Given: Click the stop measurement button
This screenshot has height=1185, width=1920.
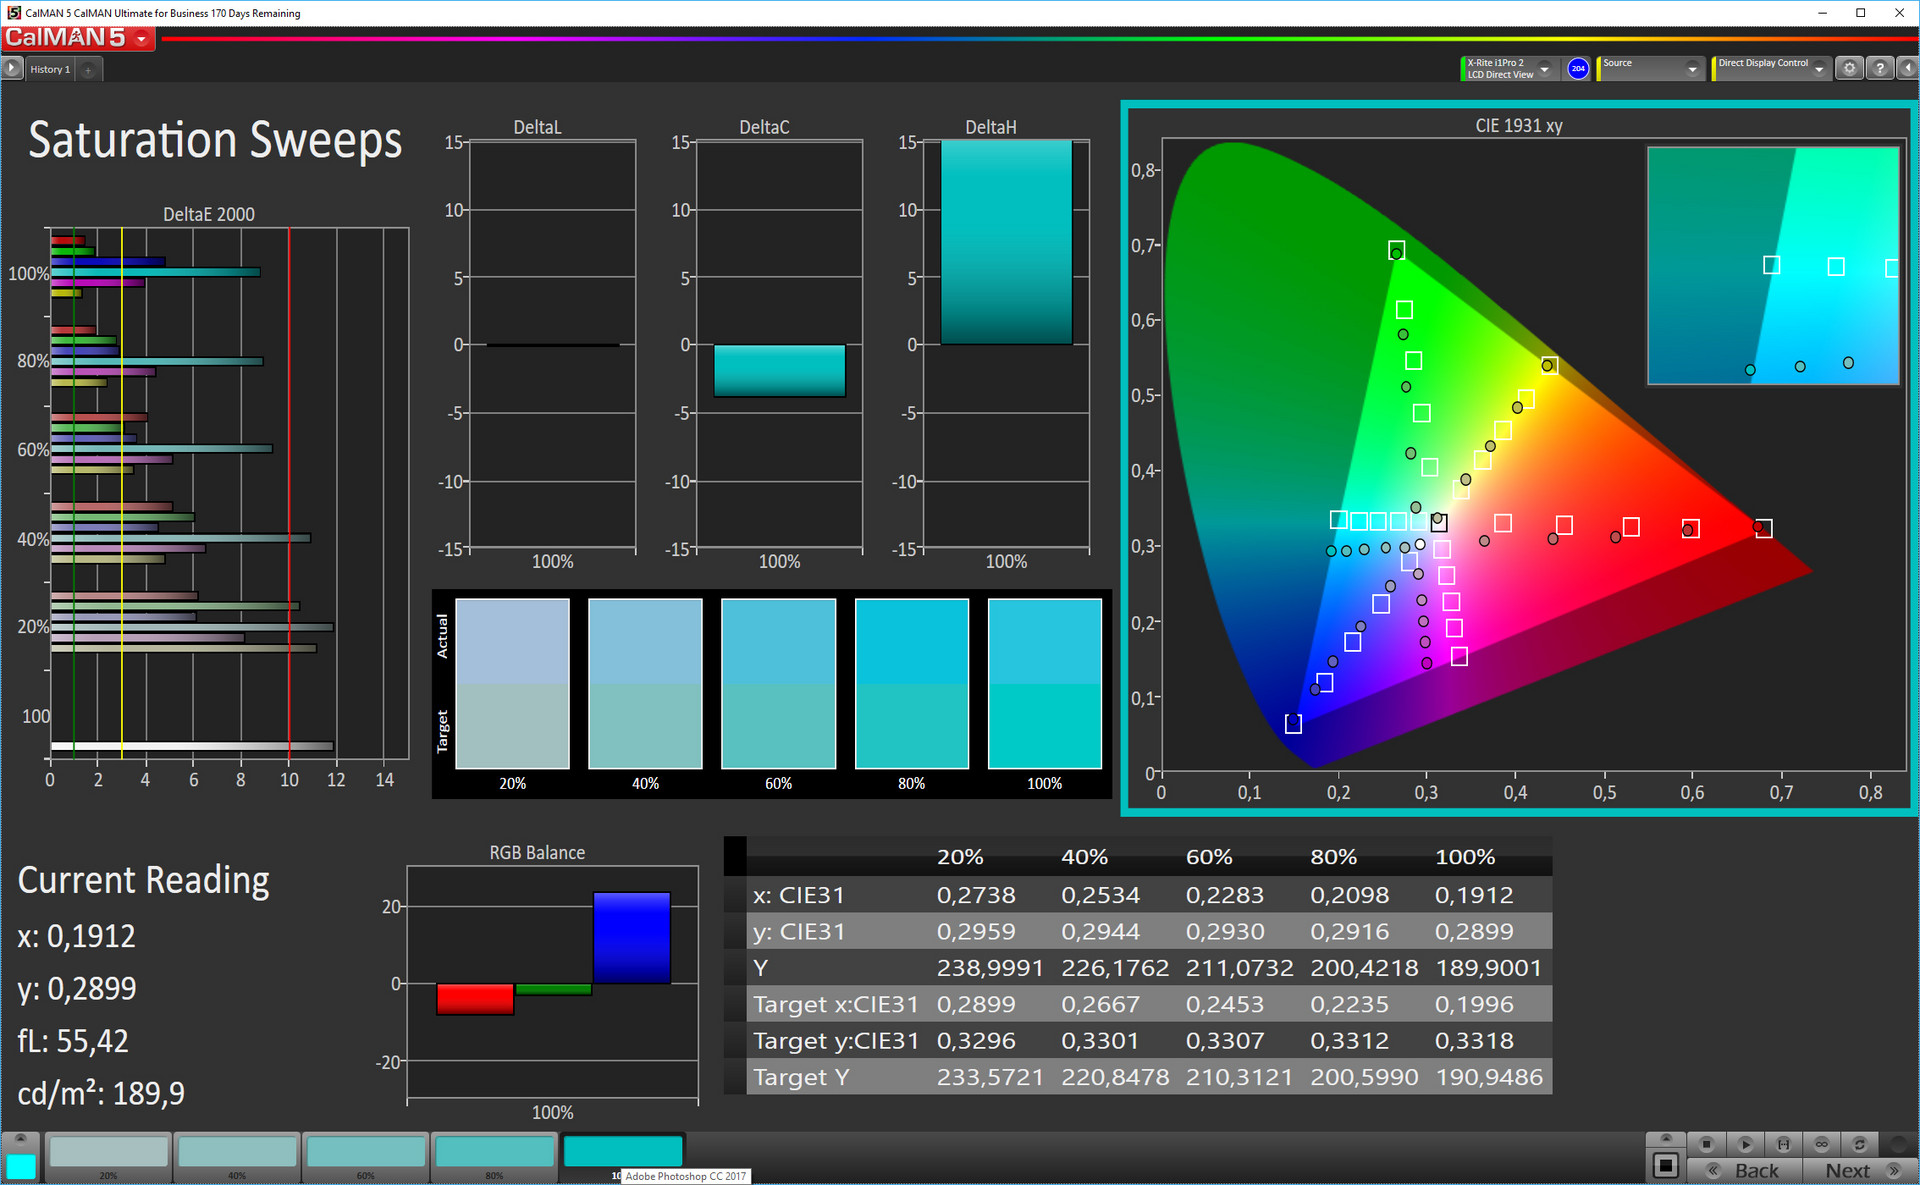Looking at the screenshot, I should (1706, 1144).
